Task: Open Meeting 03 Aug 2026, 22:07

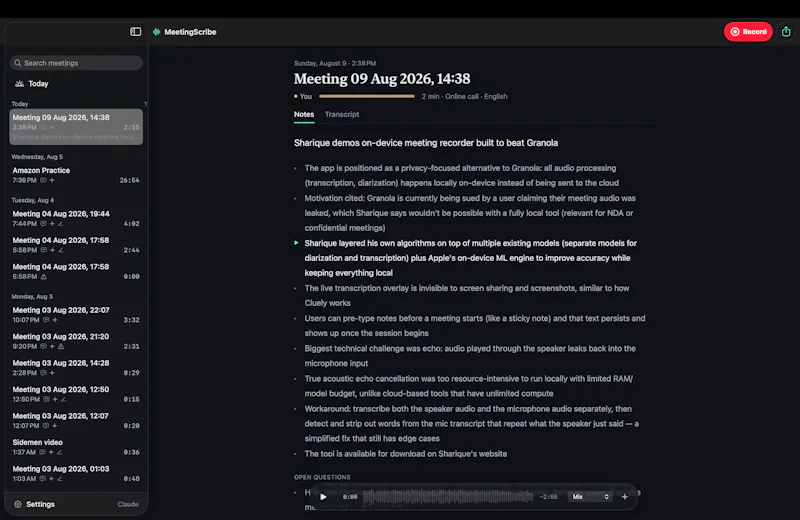Action: pyautogui.click(x=76, y=315)
